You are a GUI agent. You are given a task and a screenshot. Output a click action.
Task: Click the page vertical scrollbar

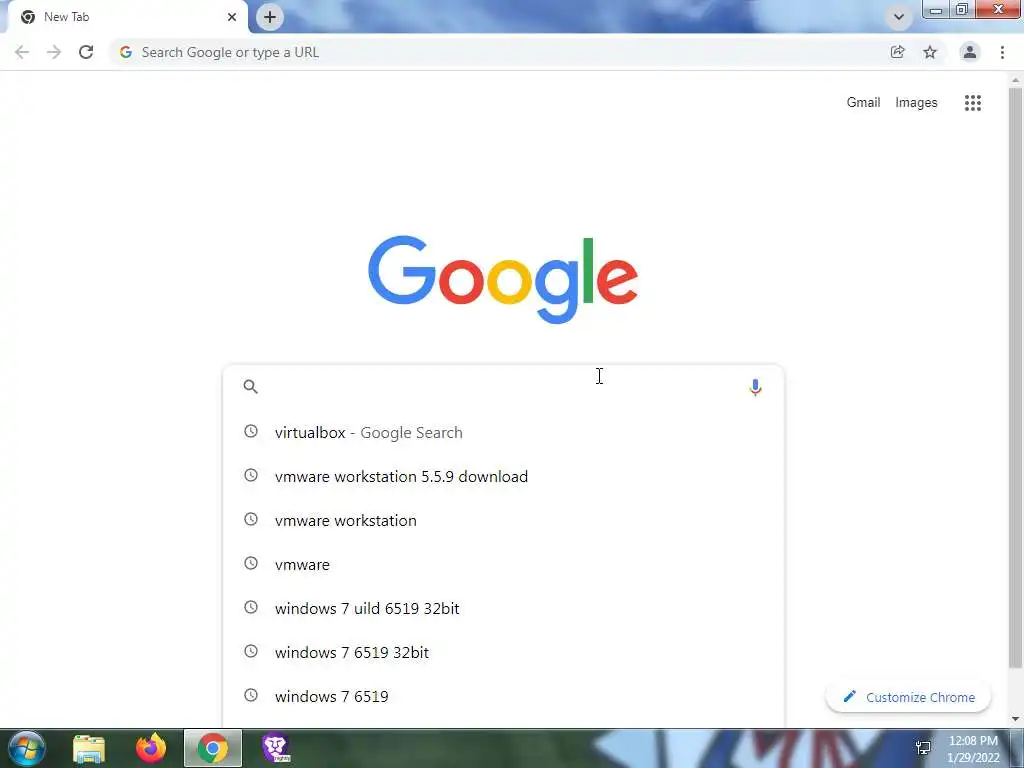(x=1016, y=379)
